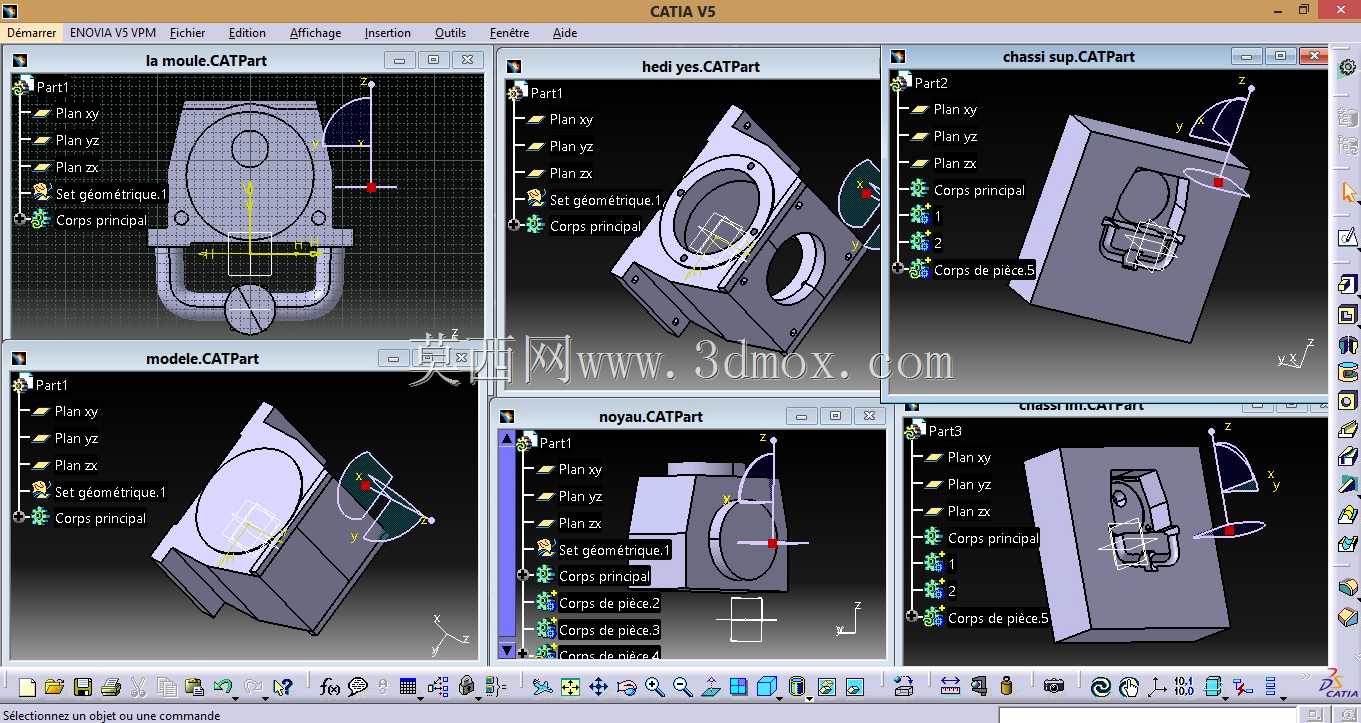Open the Formula f(x) tool

point(330,687)
